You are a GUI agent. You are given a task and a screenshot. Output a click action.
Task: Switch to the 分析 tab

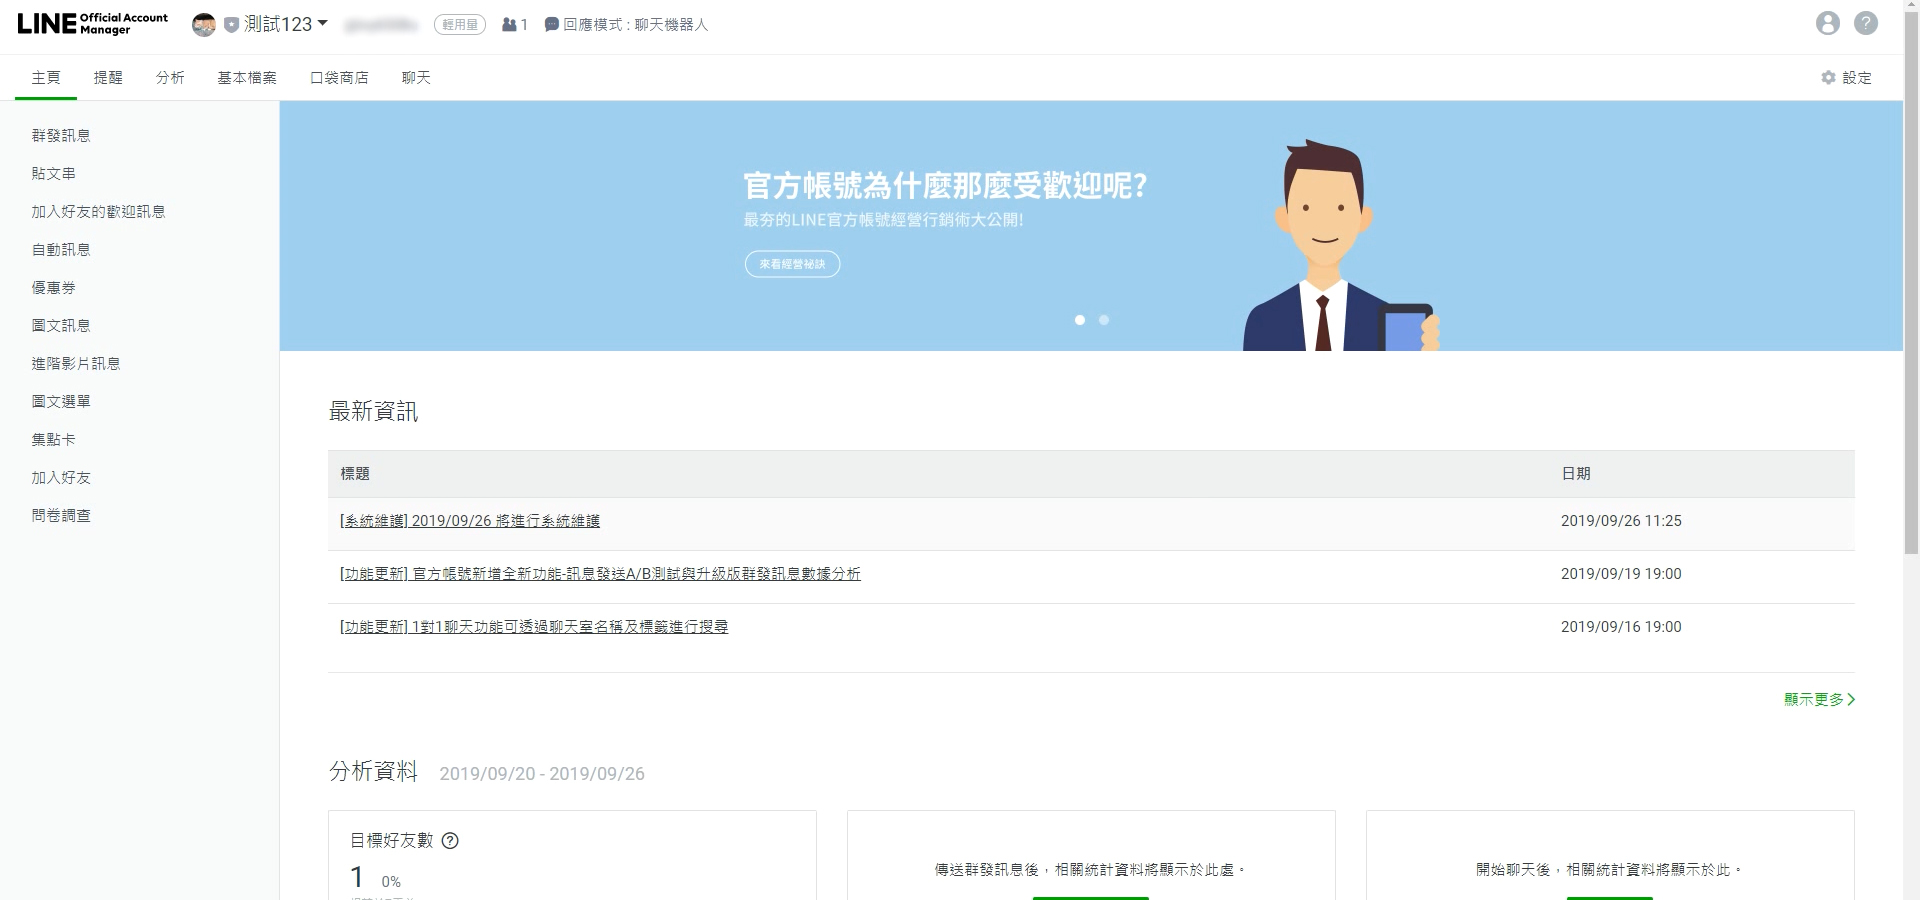[170, 77]
